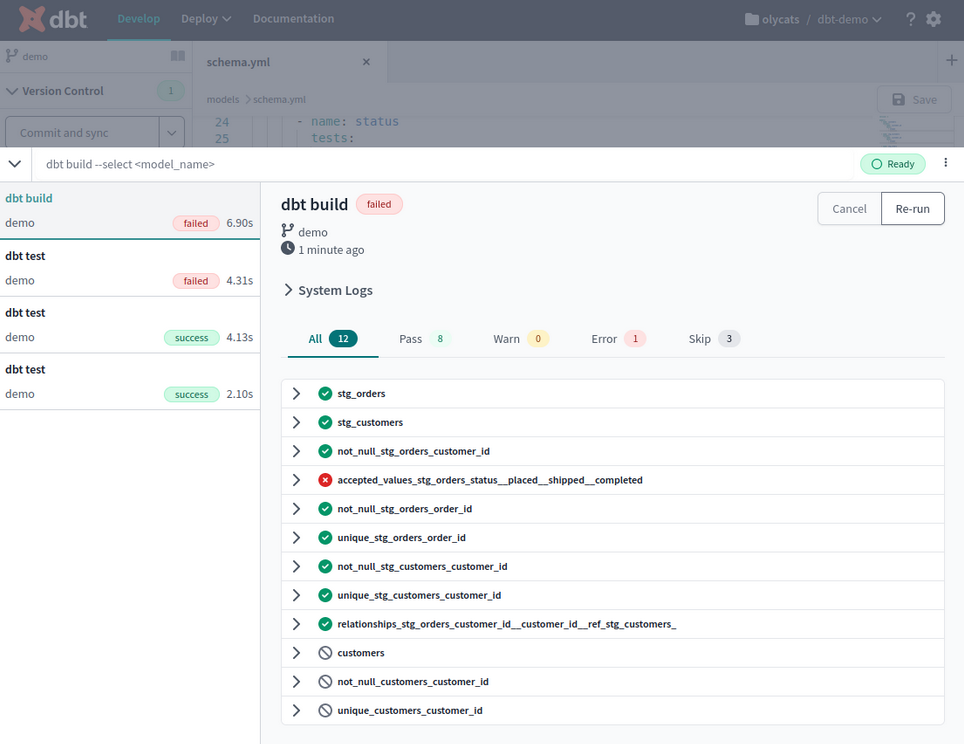Open the docs book icon beside demo
The height and width of the screenshot is (744, 964).
(178, 56)
